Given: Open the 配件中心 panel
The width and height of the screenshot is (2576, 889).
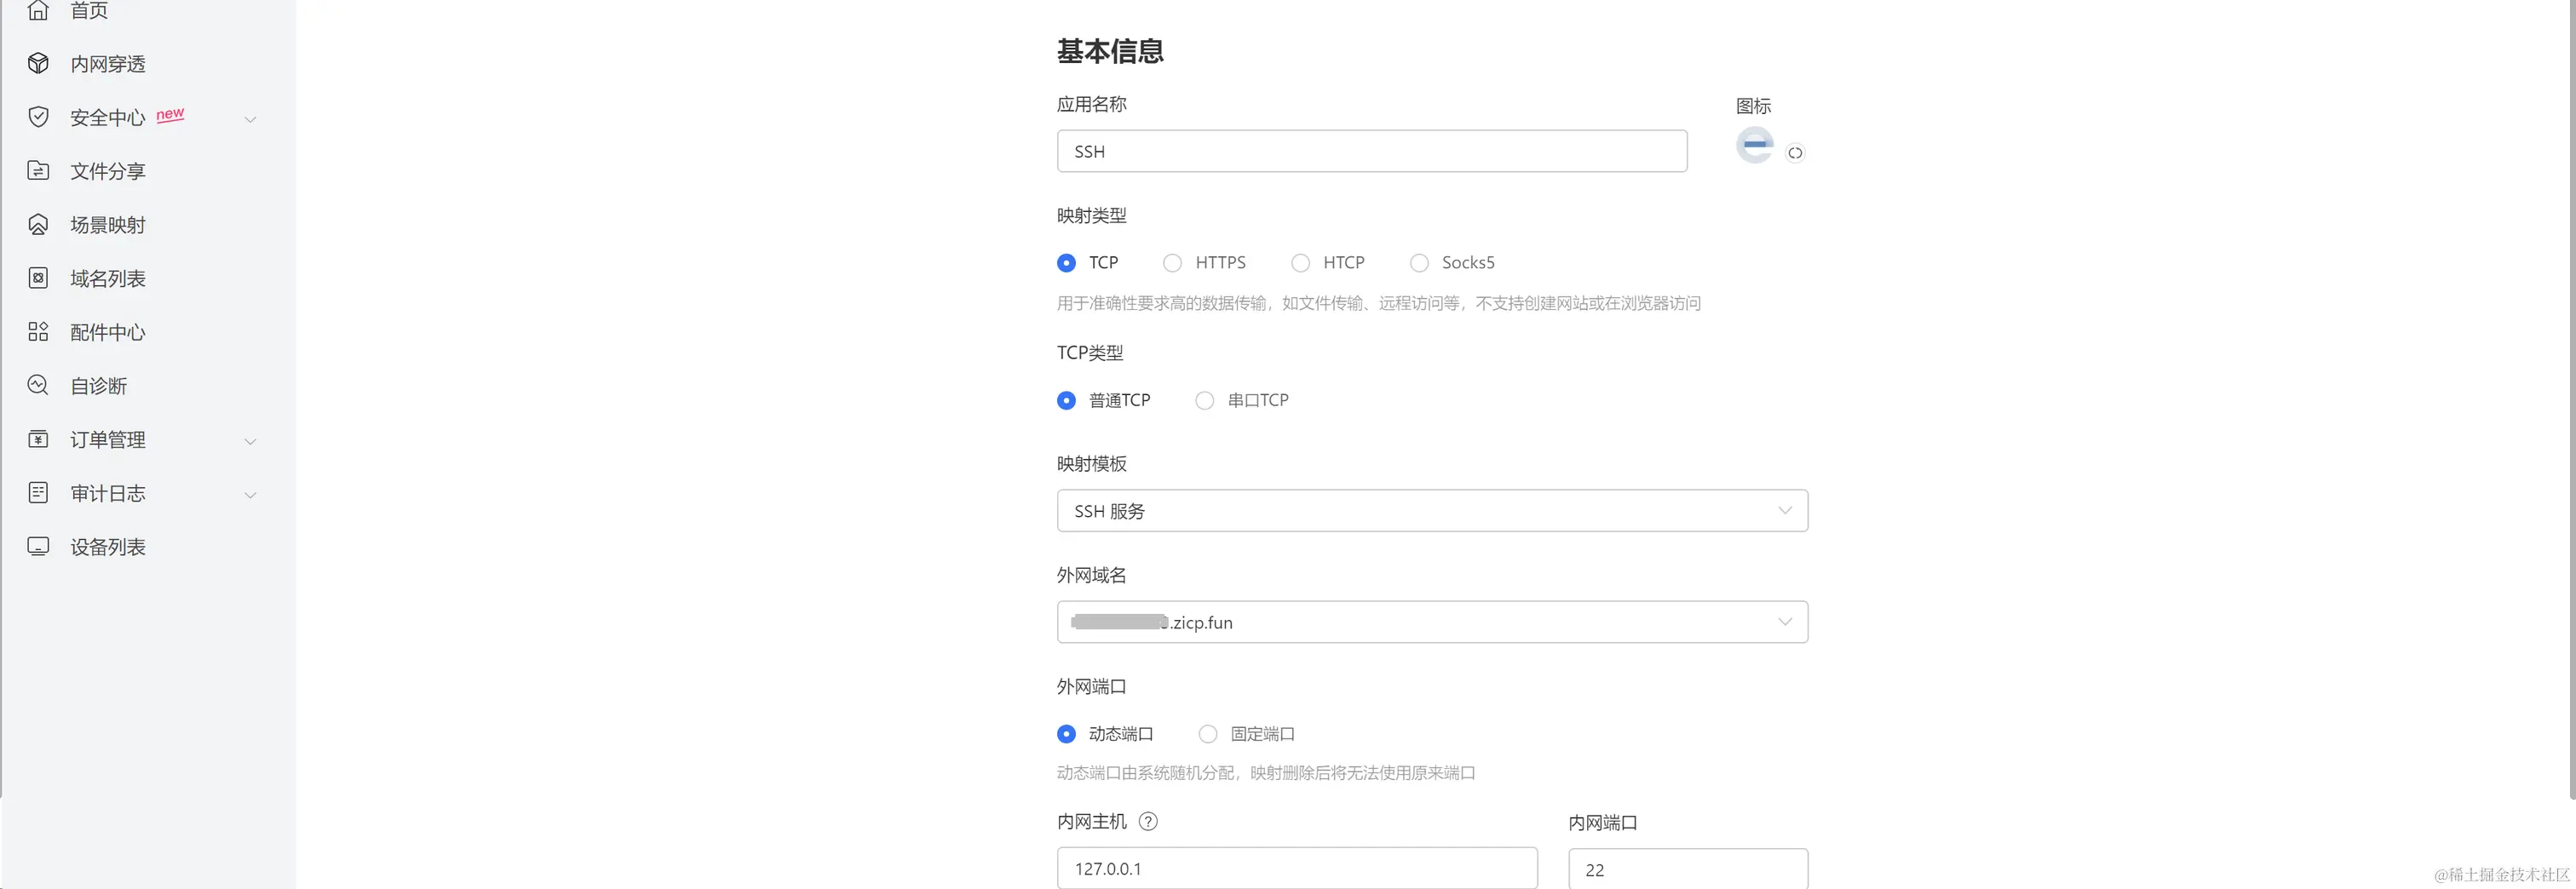Looking at the screenshot, I should [107, 332].
